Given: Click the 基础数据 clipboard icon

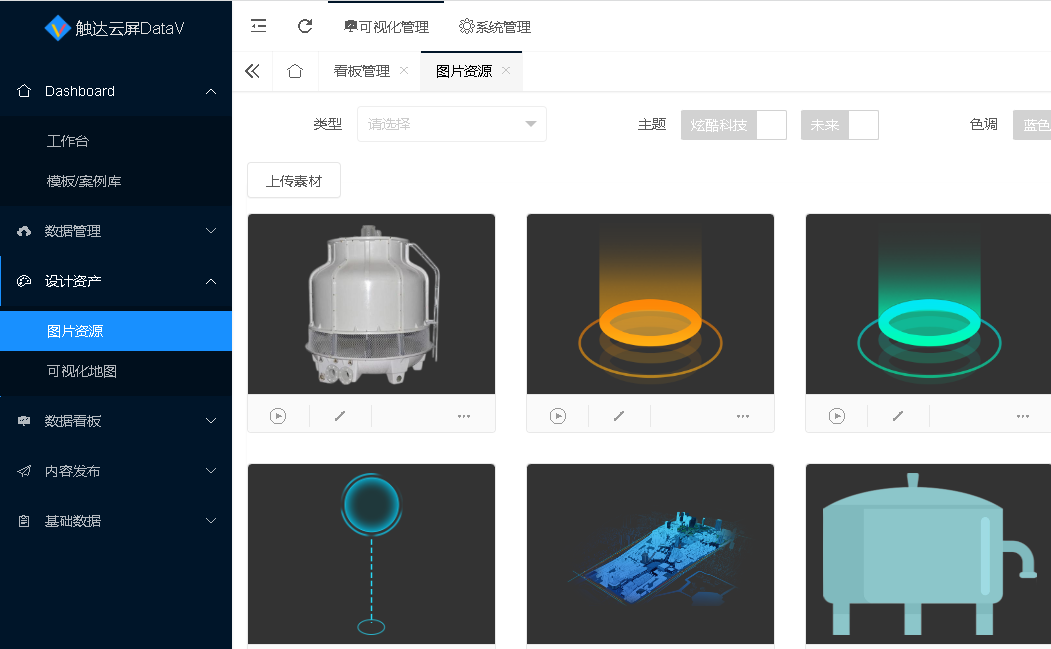Looking at the screenshot, I should [x=24, y=521].
